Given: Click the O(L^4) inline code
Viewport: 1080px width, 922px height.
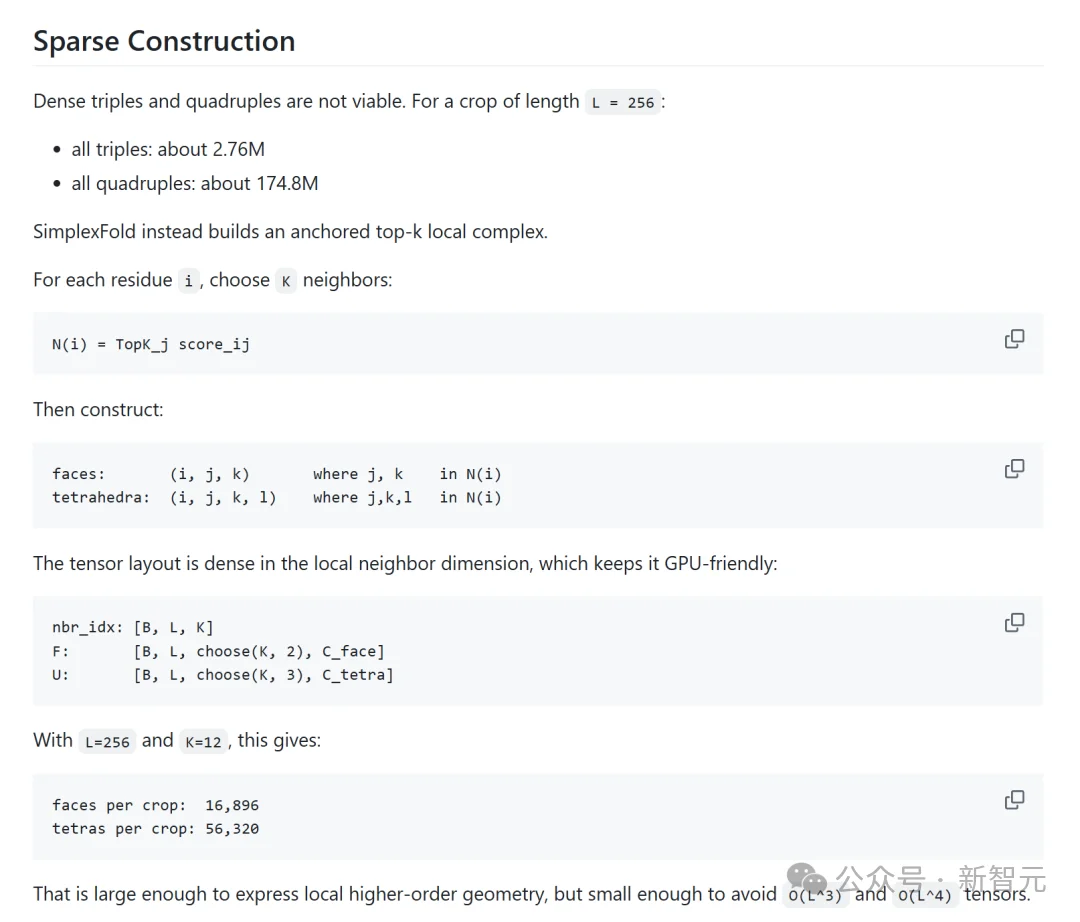Looking at the screenshot, I should pyautogui.click(x=925, y=895).
